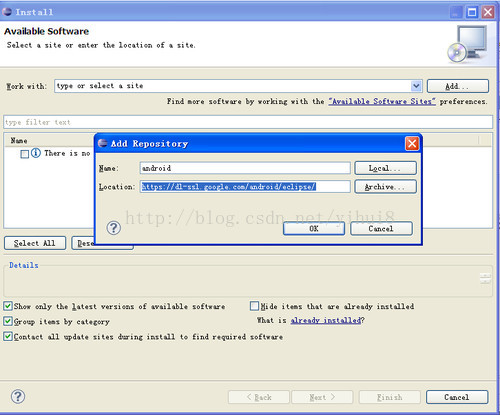500x415 pixels.
Task: Click the help icon at Install window bottom
Action: pos(18,396)
